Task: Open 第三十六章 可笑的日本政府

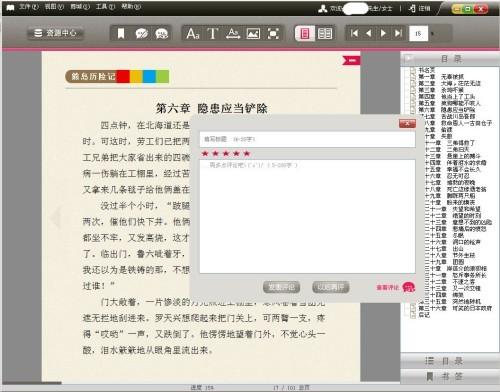Action: pyautogui.click(x=455, y=308)
